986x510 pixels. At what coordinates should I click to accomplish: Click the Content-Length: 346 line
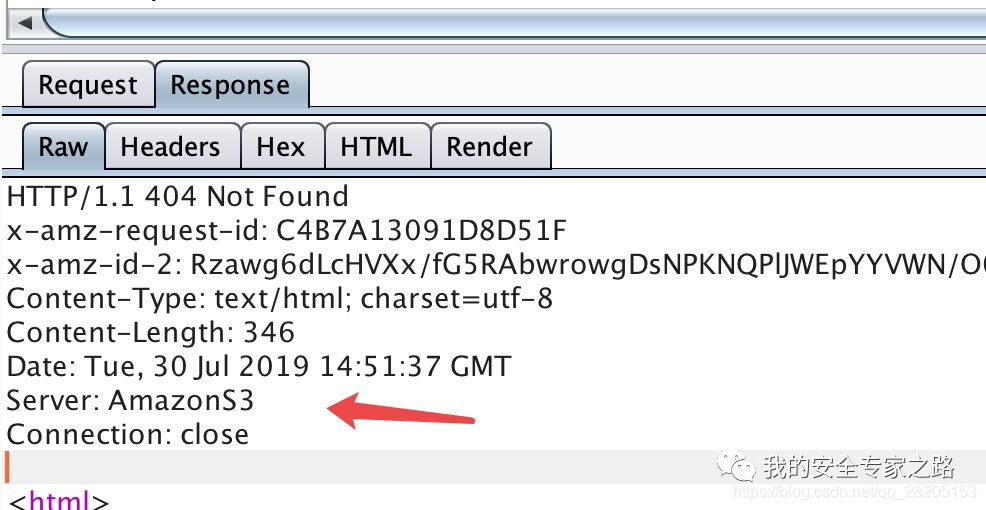point(150,333)
